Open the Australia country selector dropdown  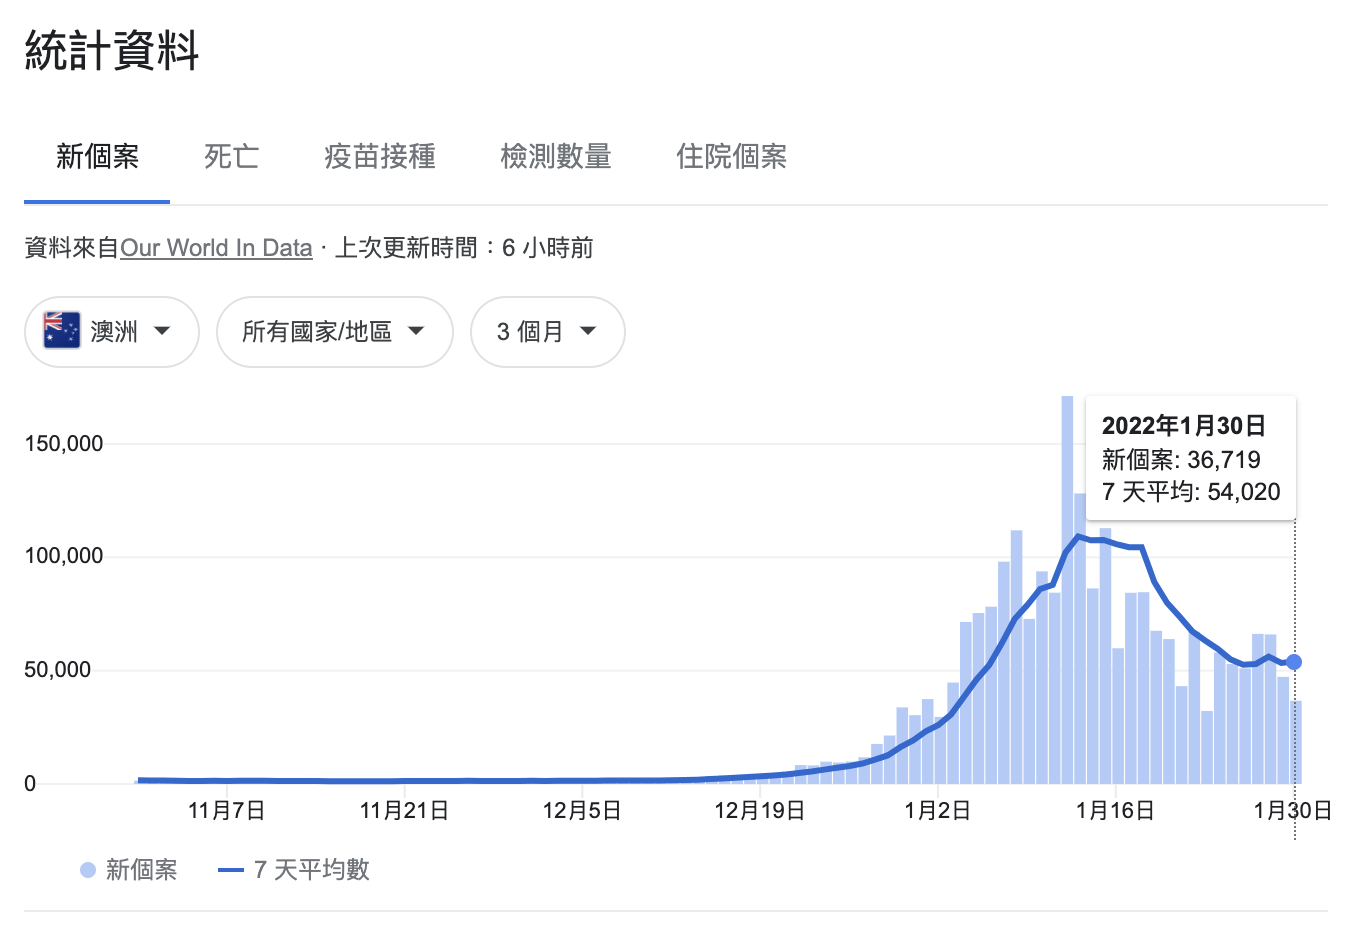coord(111,332)
